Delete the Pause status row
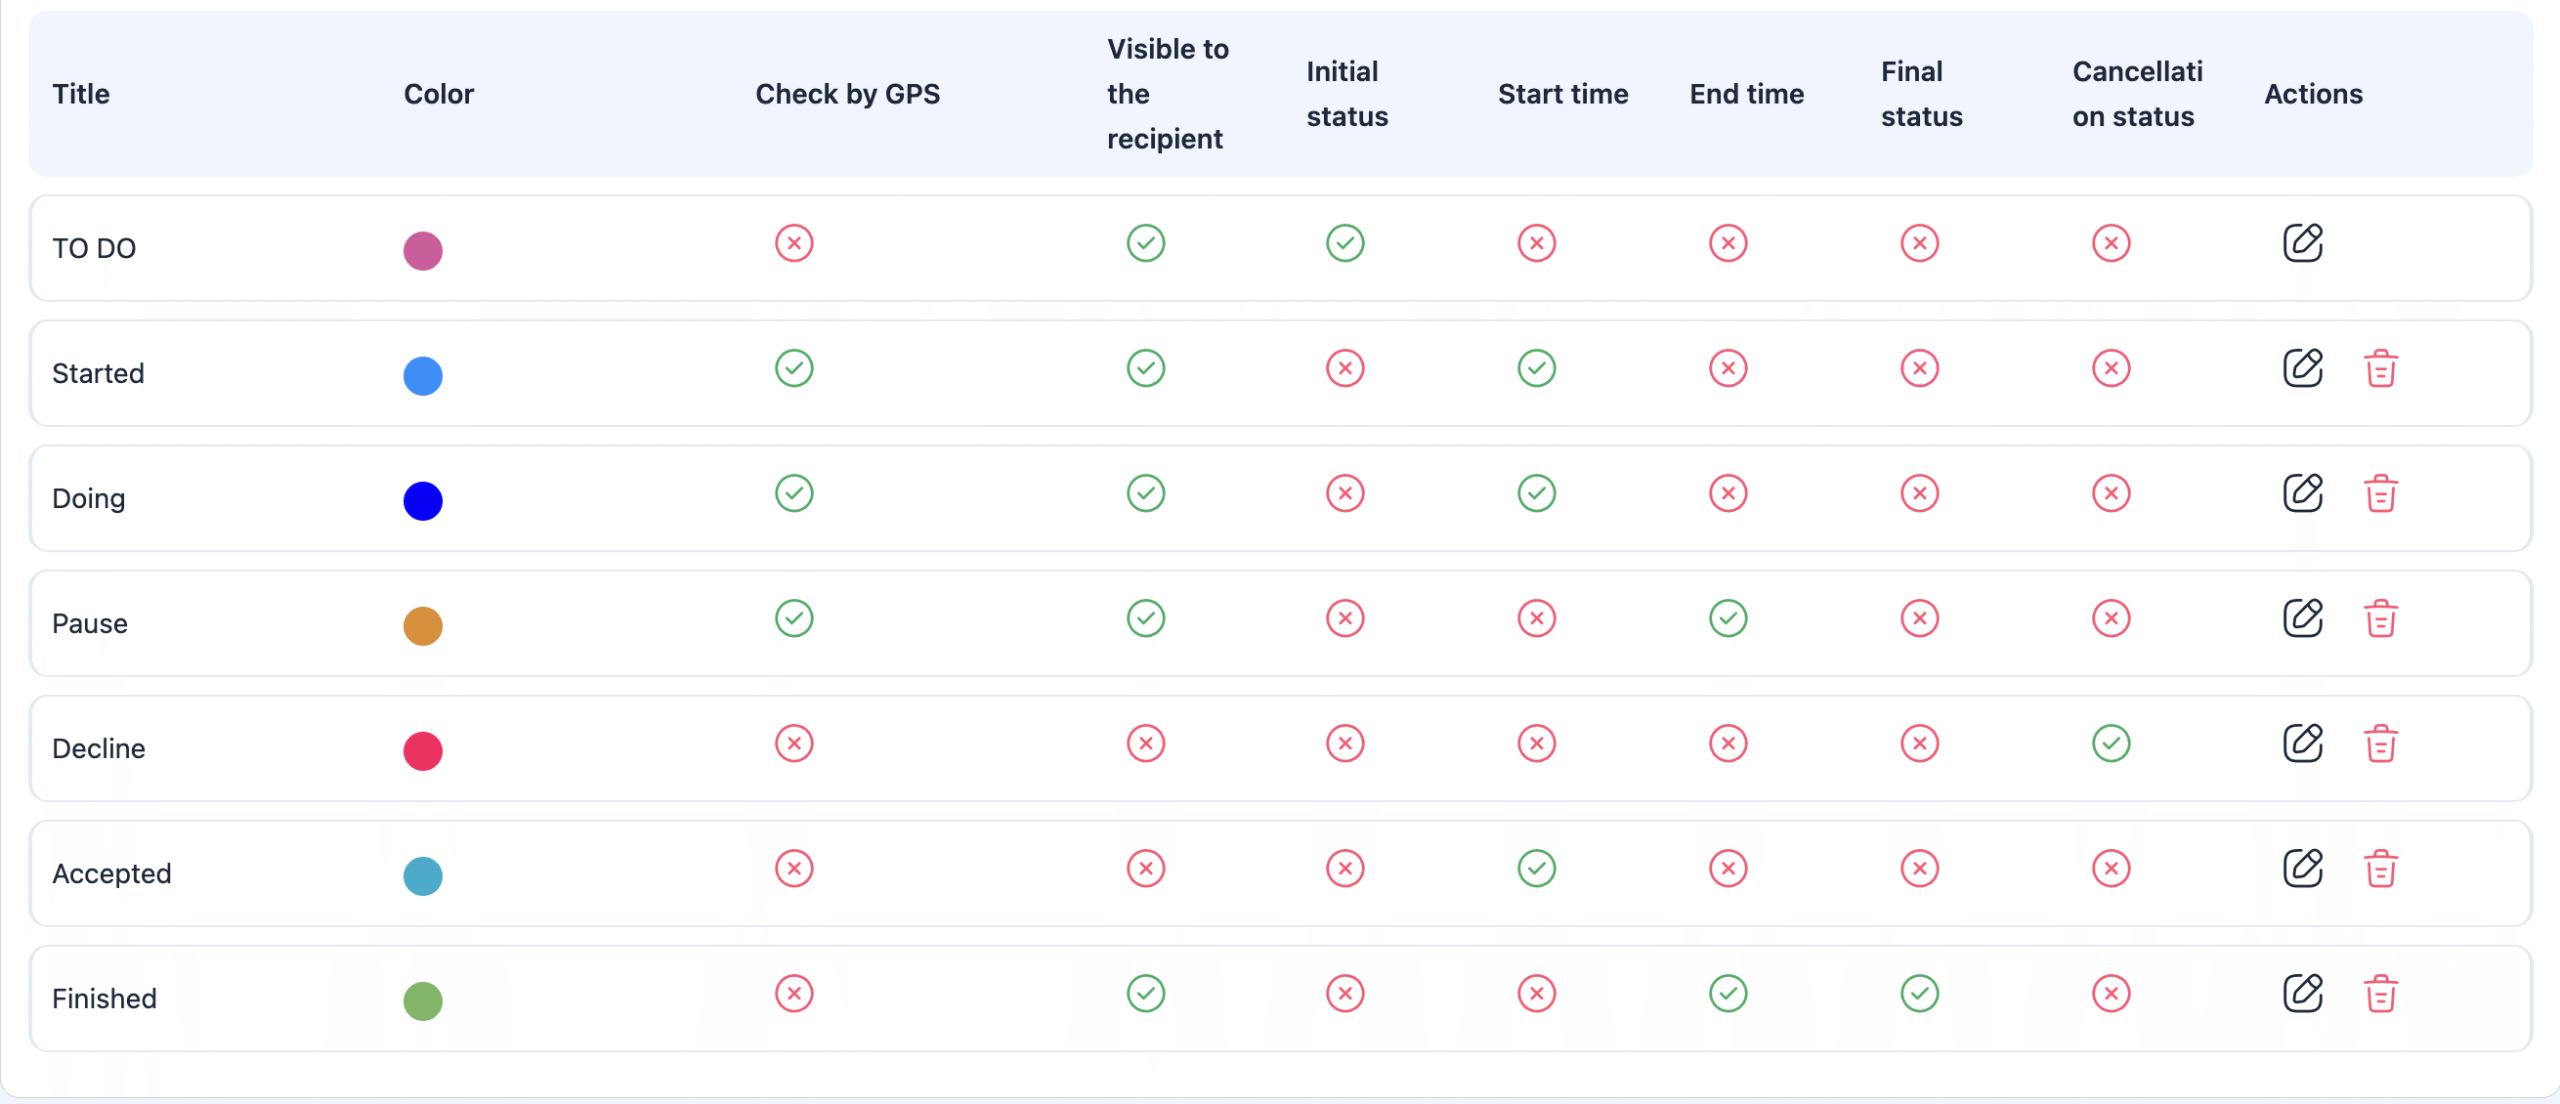The width and height of the screenshot is (2560, 1104). tap(2380, 618)
